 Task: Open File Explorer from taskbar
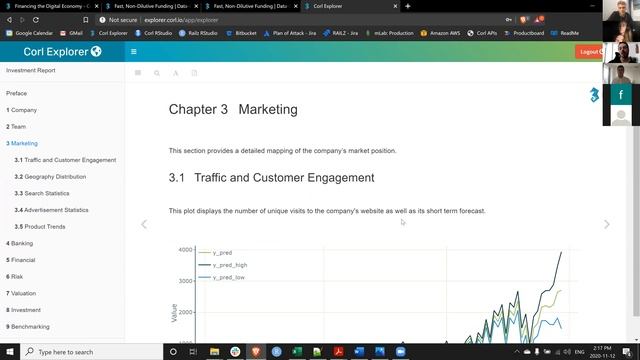(214, 352)
